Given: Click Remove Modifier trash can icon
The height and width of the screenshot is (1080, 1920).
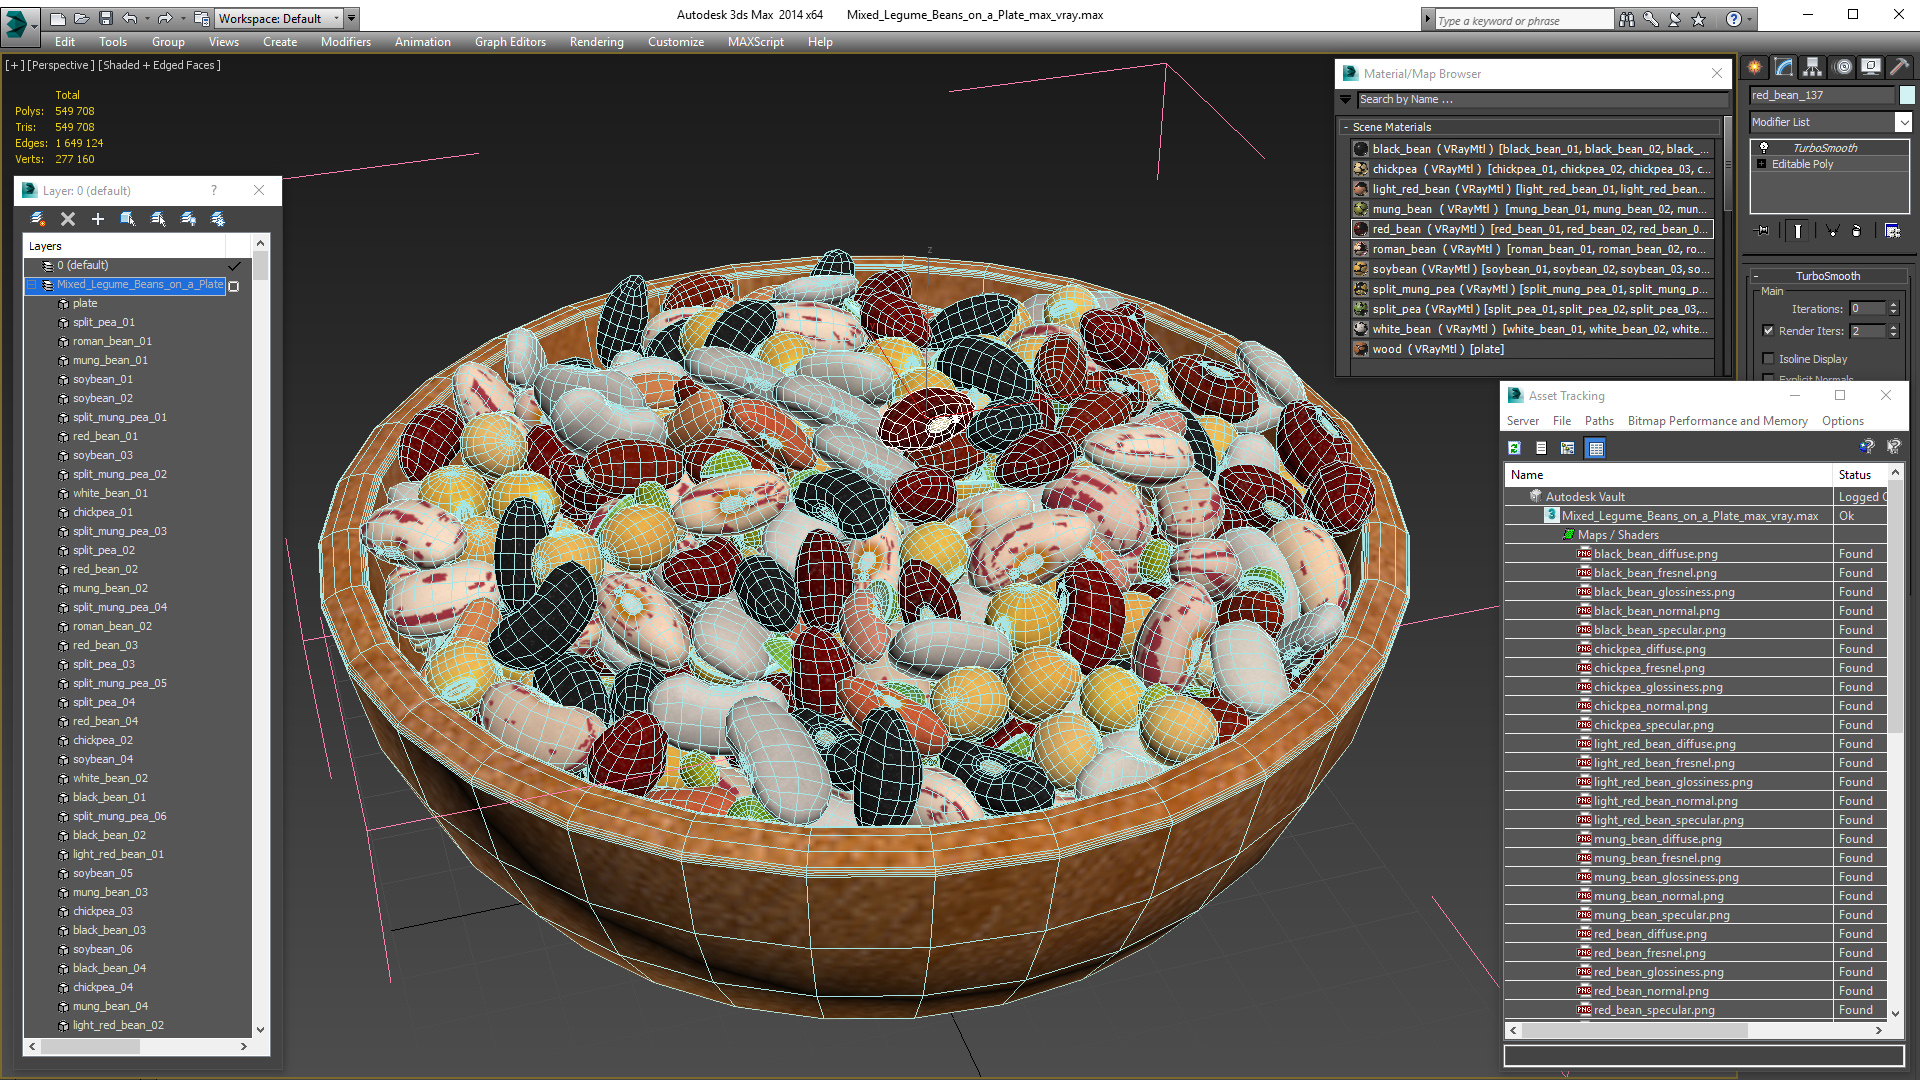Looking at the screenshot, I should (1856, 231).
